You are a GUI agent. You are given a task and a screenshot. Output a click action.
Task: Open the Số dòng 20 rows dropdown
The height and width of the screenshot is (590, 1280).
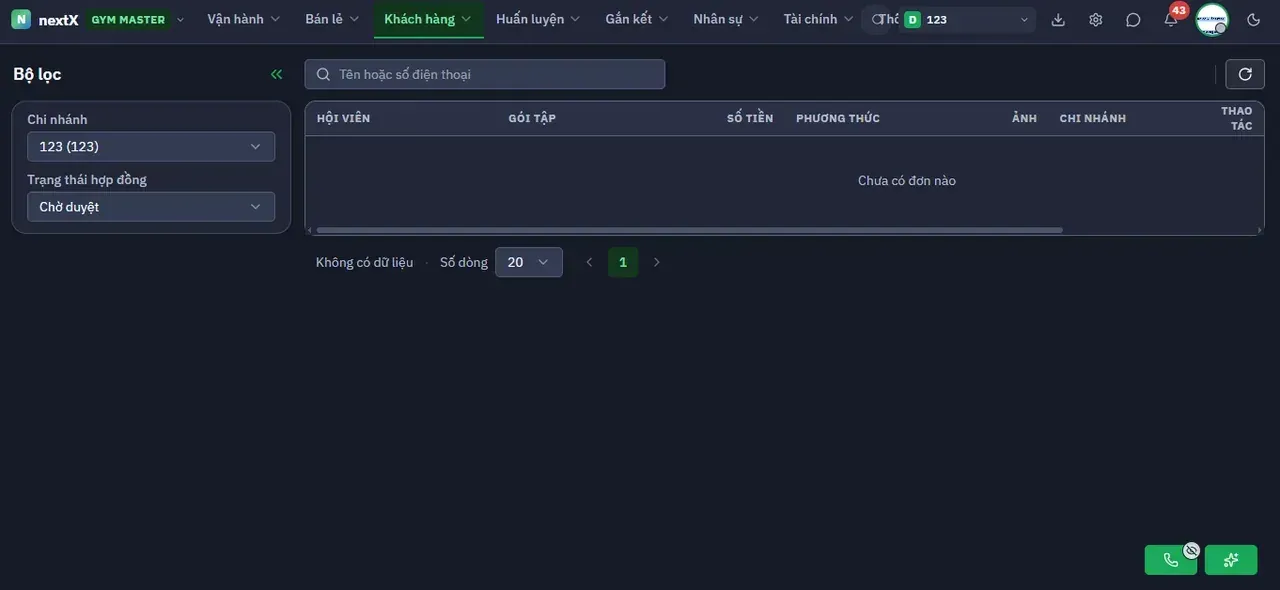529,262
